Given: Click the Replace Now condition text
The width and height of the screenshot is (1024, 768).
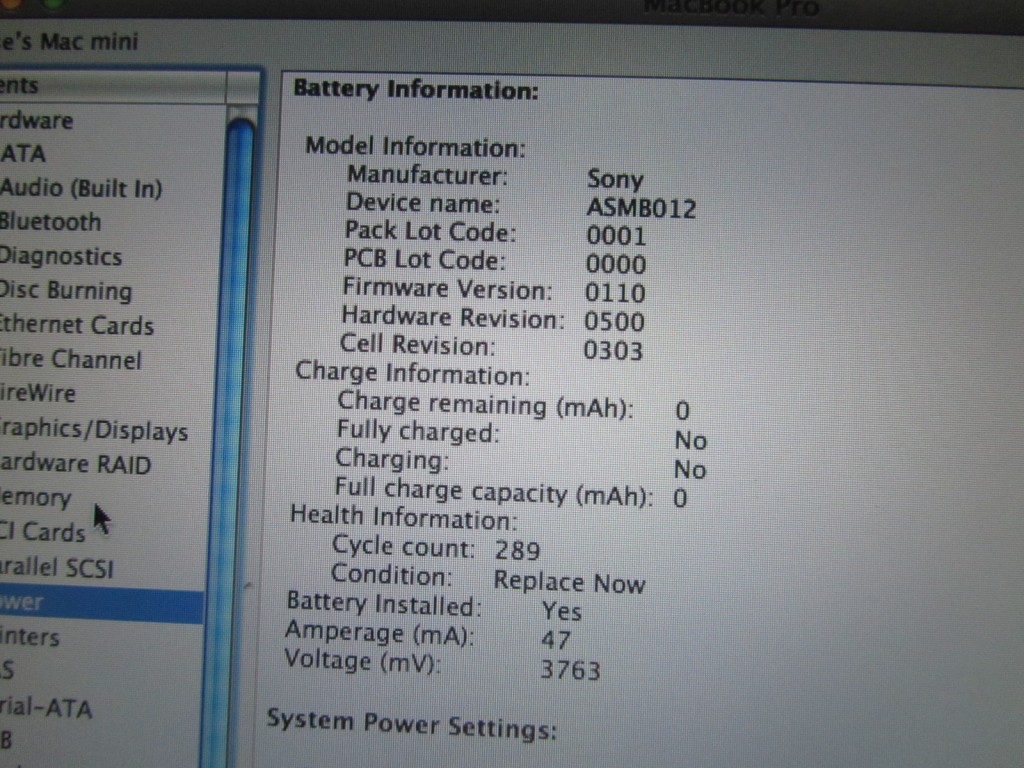Looking at the screenshot, I should click(569, 581).
